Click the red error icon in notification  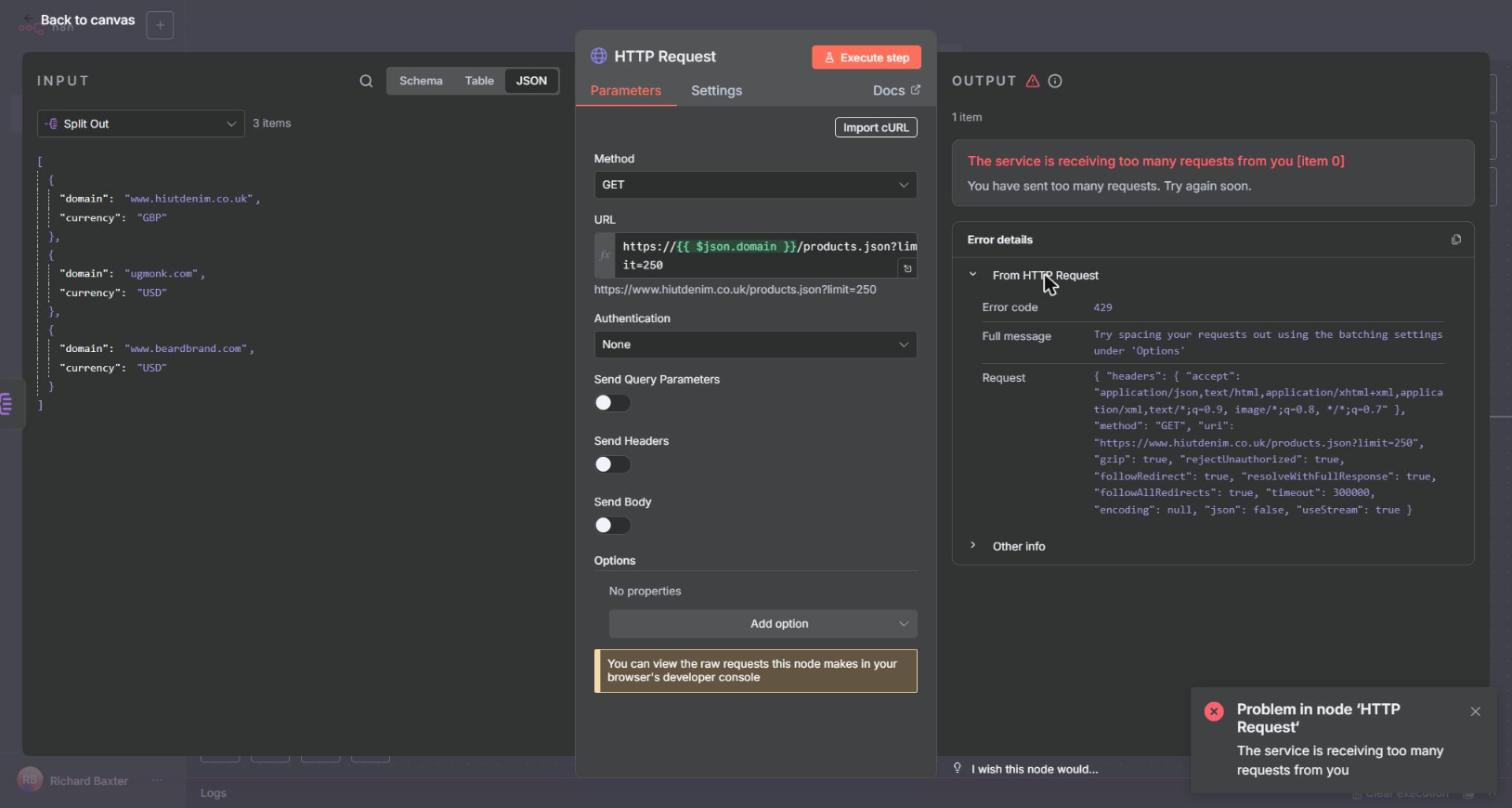click(x=1214, y=711)
